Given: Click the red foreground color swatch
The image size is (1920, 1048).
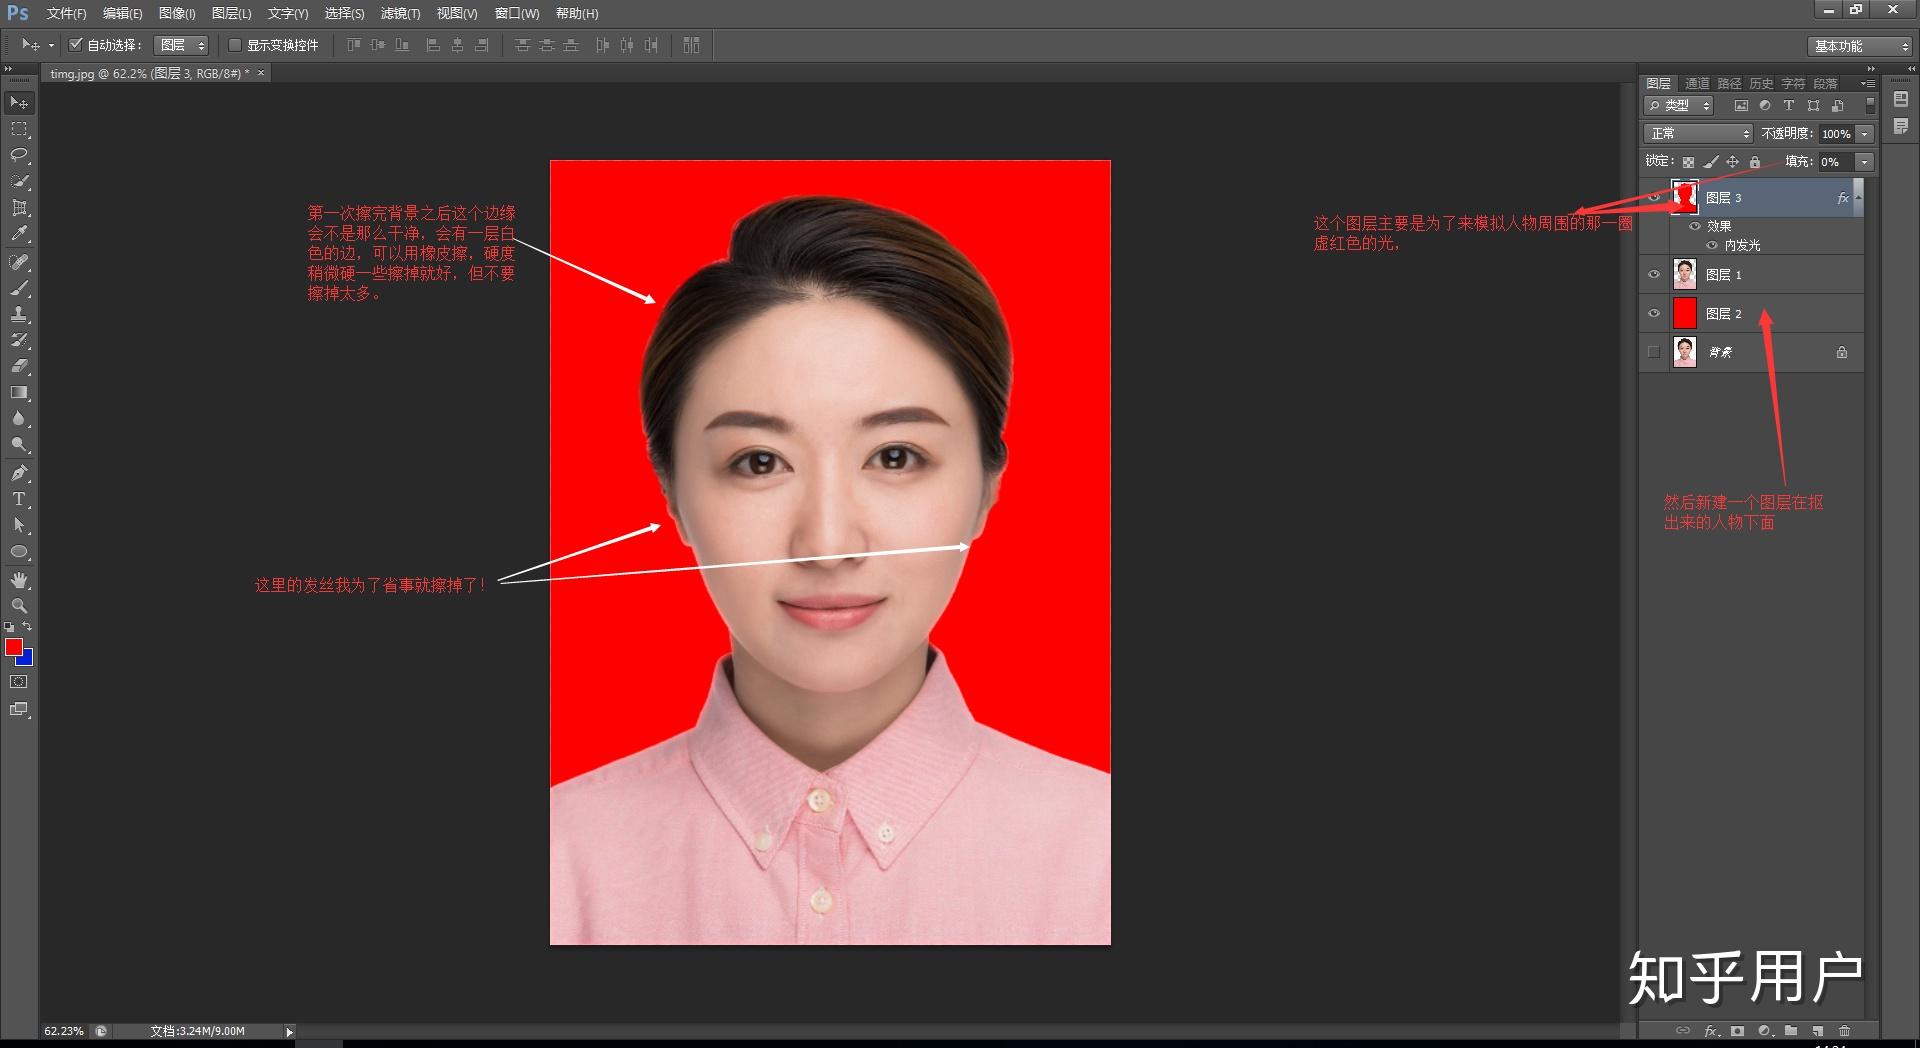Looking at the screenshot, I should [14, 649].
